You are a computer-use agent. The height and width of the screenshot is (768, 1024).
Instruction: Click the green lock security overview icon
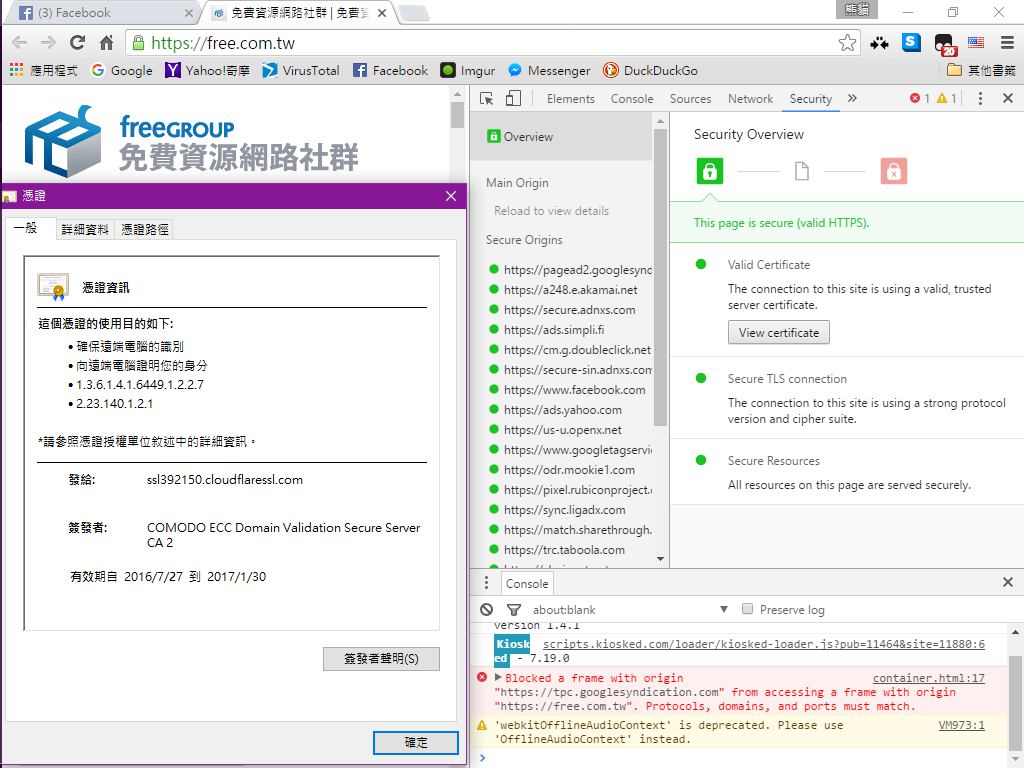click(x=709, y=171)
